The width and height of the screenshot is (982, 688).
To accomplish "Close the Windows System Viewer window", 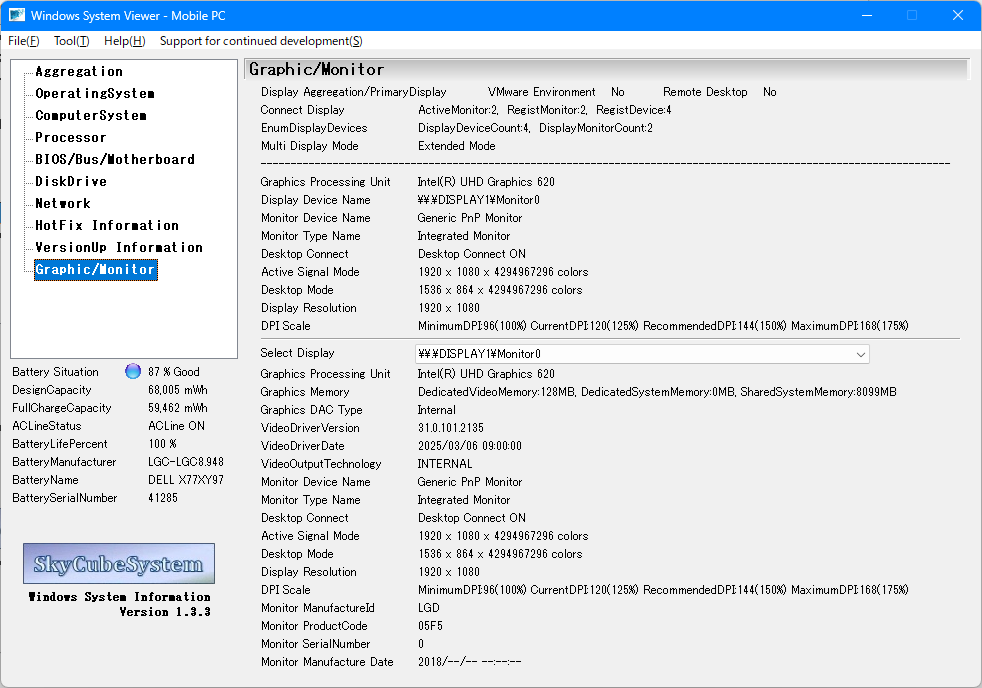I will 958,15.
